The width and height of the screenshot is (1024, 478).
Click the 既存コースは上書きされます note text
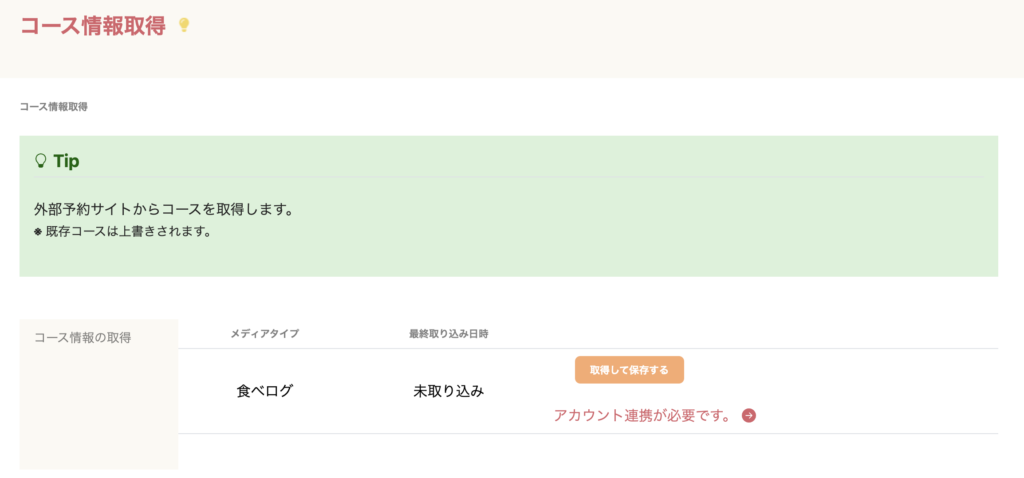tap(128, 232)
